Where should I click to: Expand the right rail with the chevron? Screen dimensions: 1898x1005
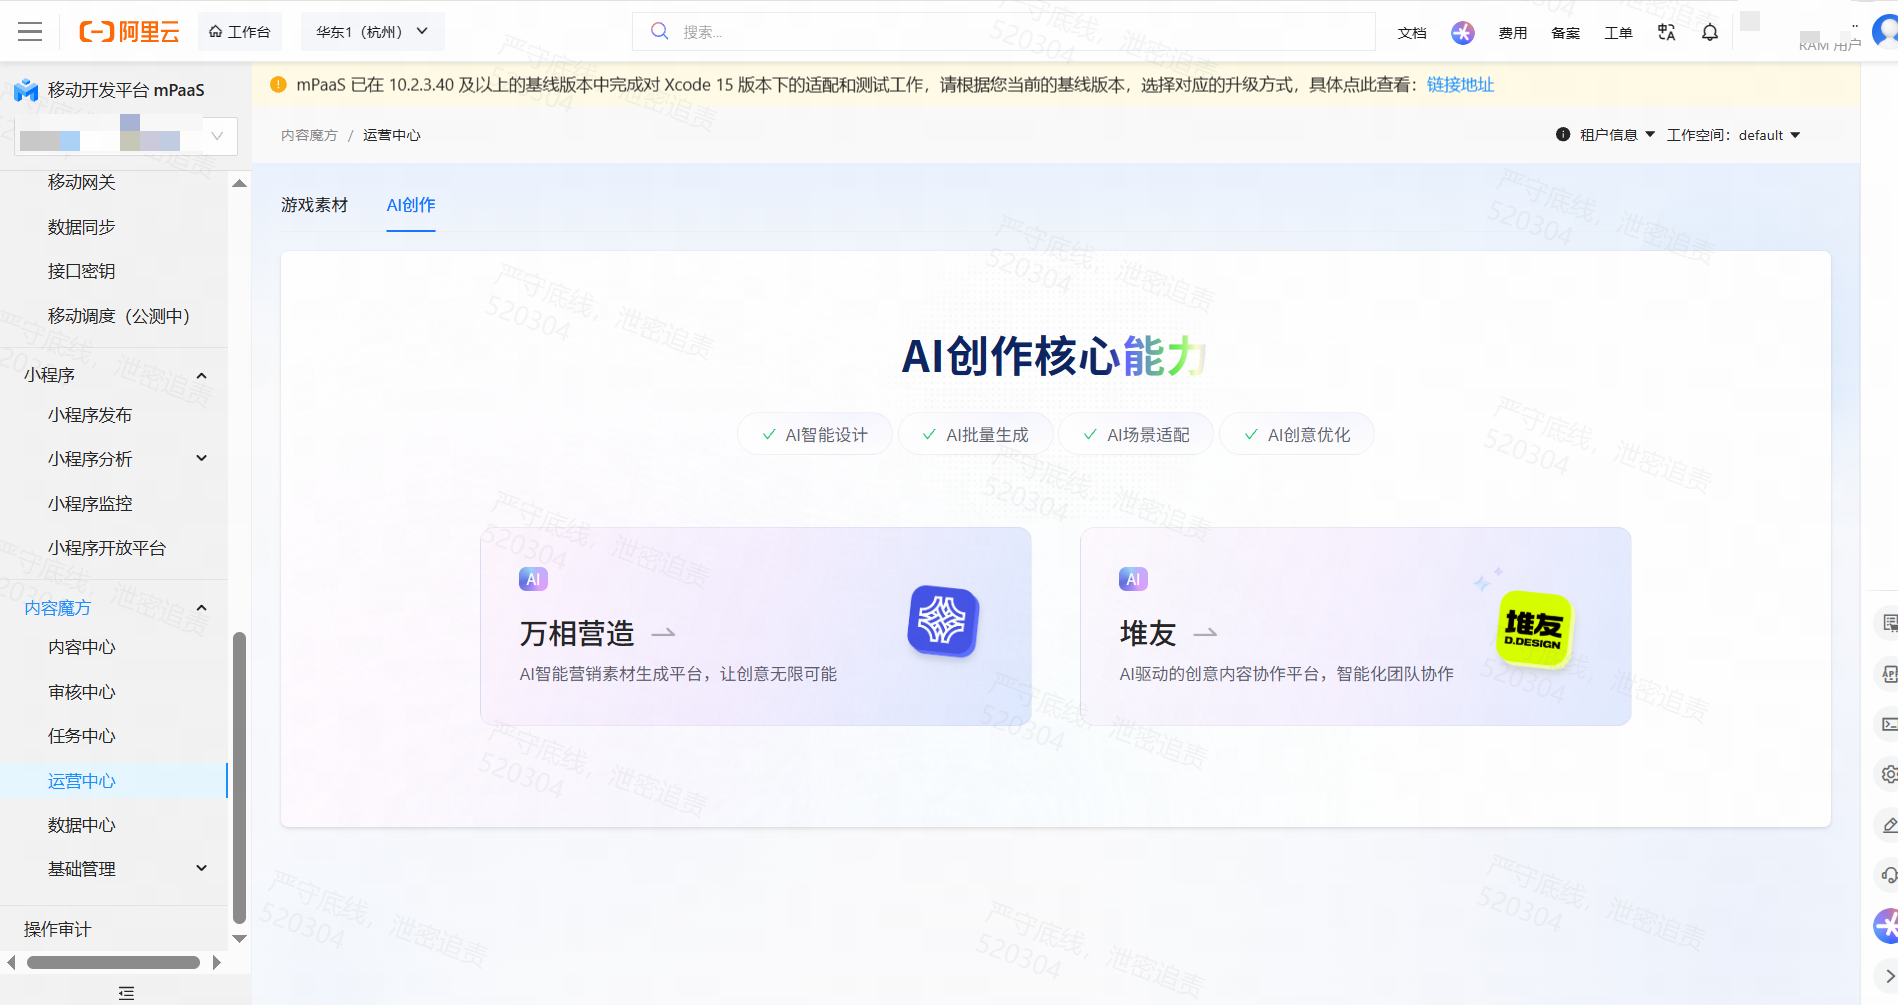point(1889,976)
